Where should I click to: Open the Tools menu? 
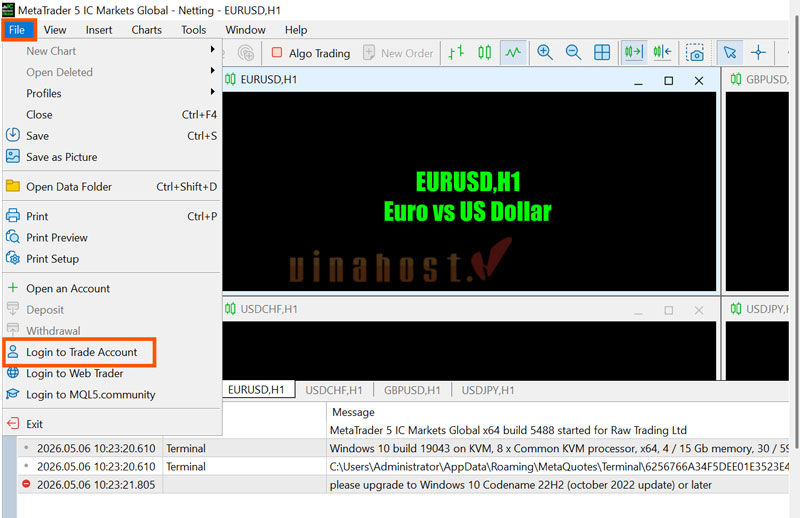tap(193, 30)
